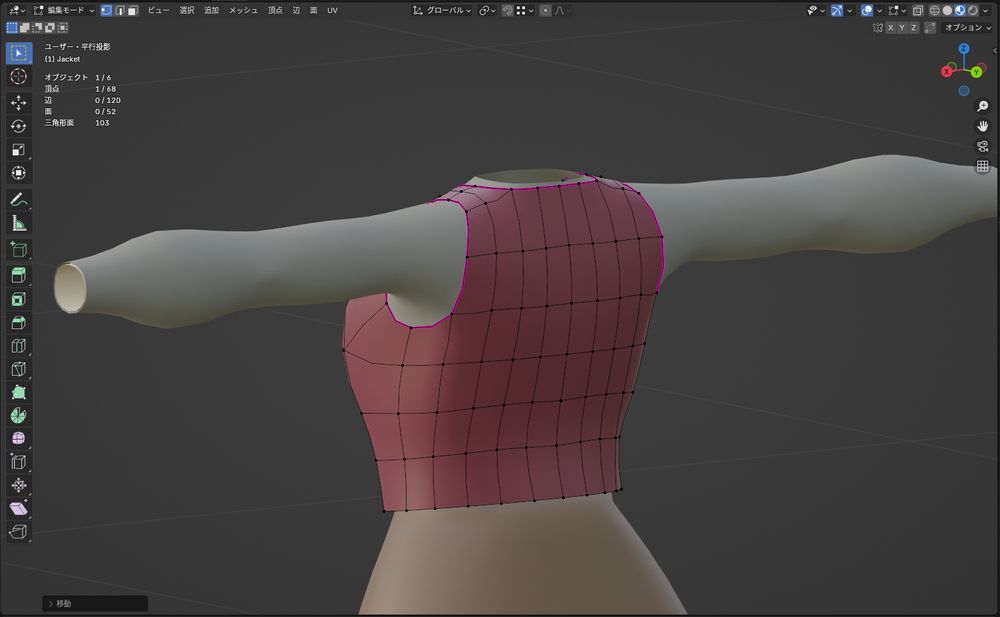Screen dimensions: 1000x617
Task: Open the オプション dropdown
Action: point(967,27)
